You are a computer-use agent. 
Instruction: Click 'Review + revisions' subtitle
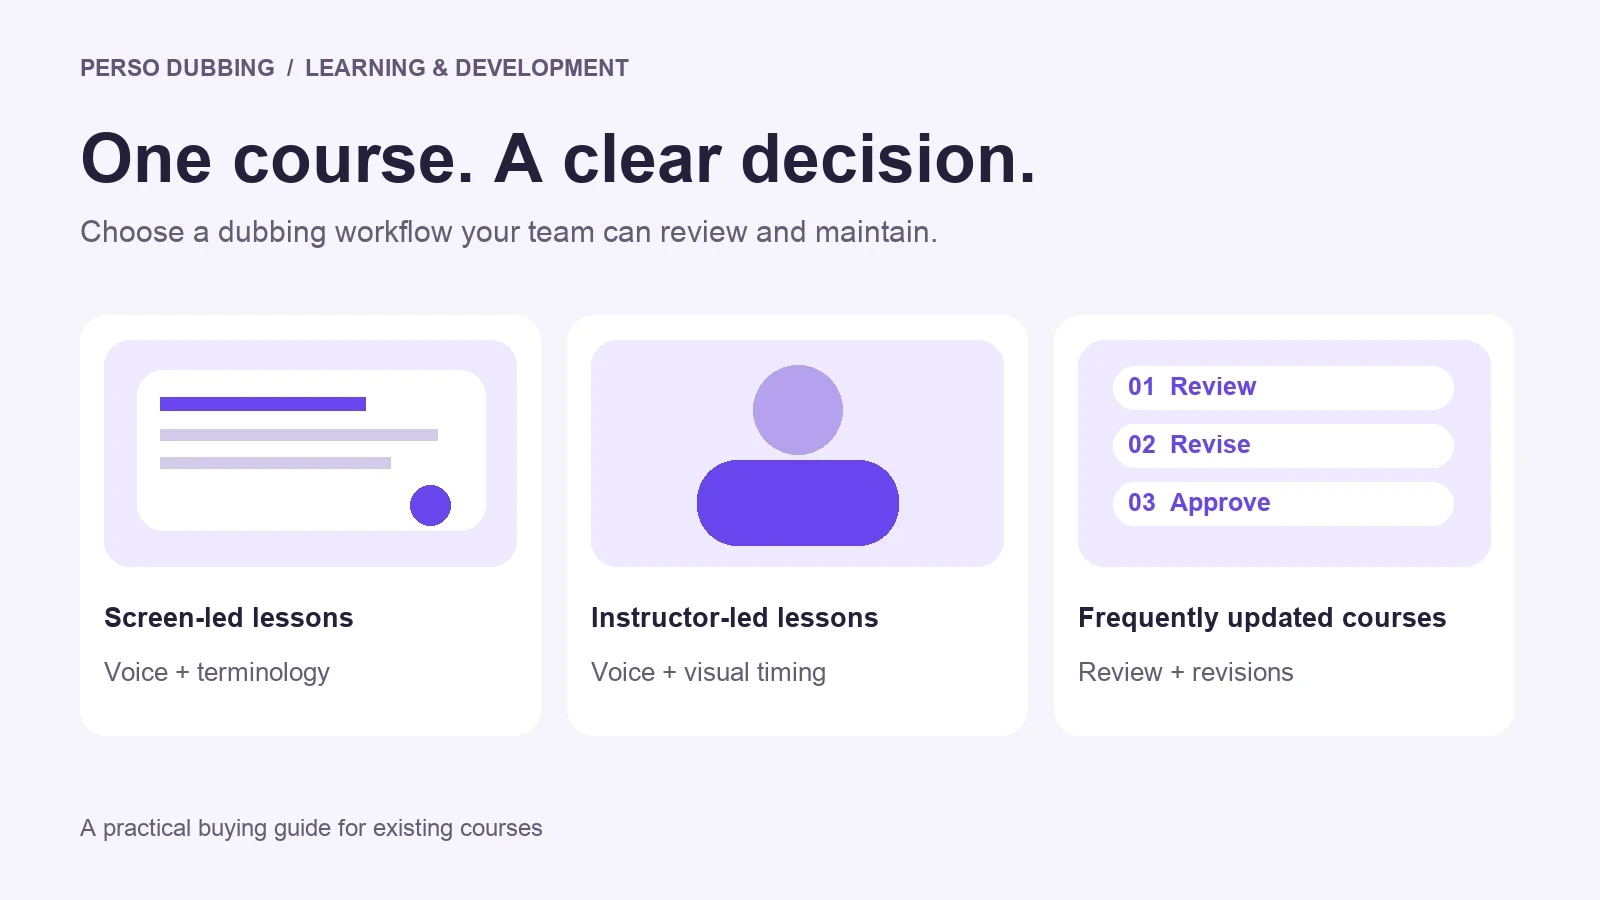1186,672
